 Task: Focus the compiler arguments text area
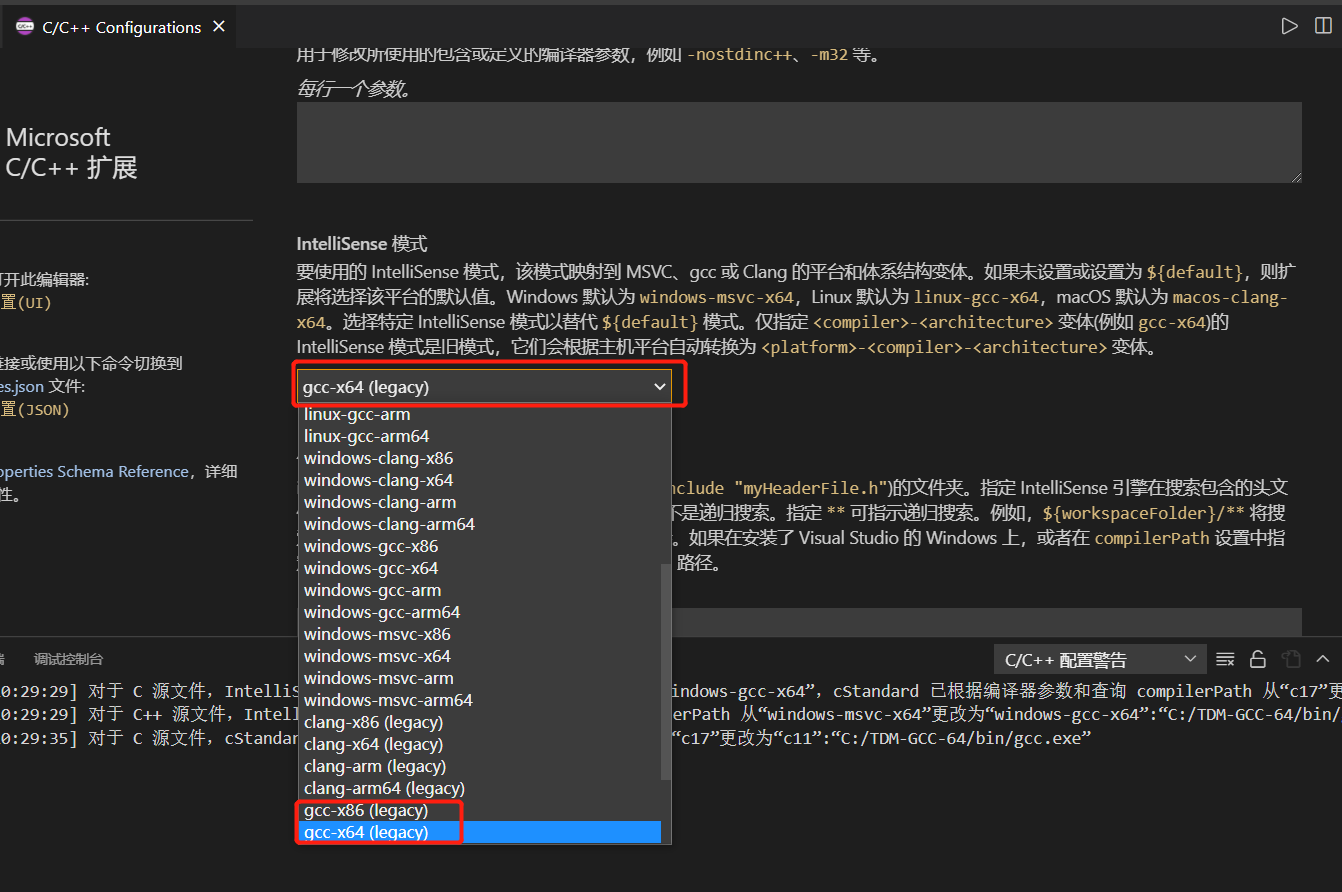[x=799, y=142]
